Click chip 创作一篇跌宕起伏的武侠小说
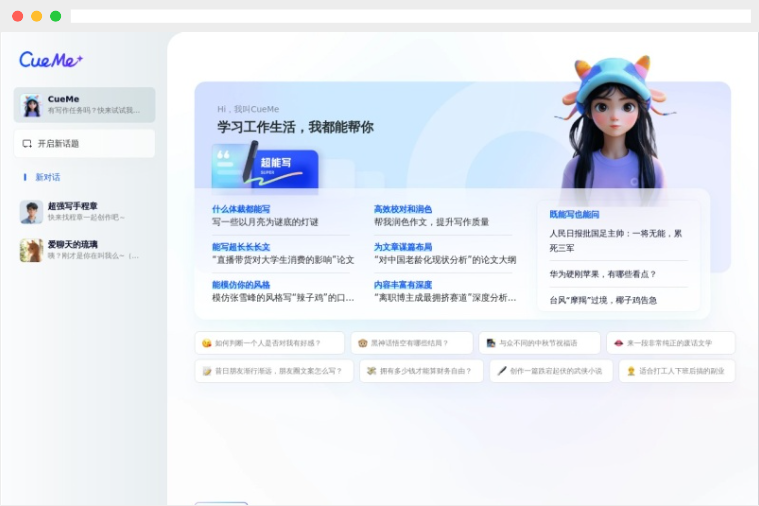The image size is (759, 506). tap(551, 371)
